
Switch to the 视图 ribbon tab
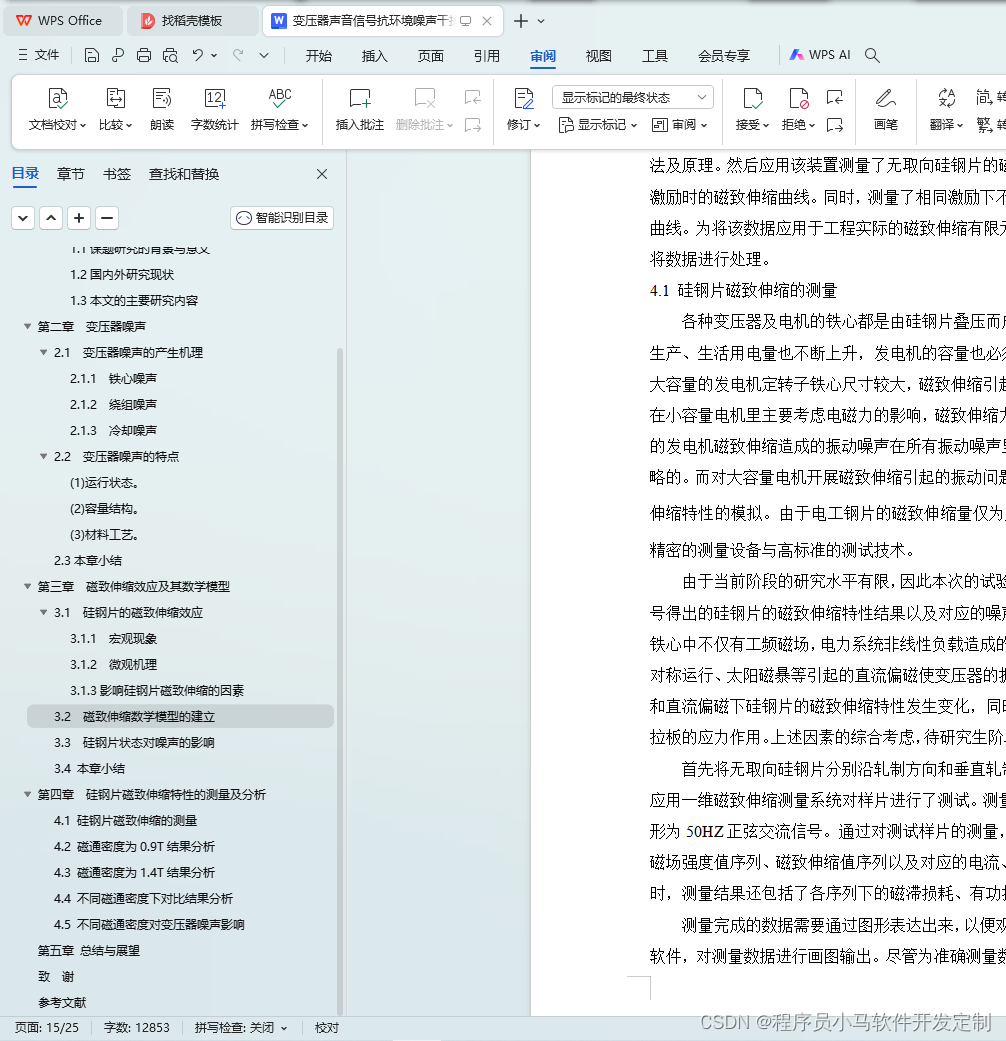(598, 56)
